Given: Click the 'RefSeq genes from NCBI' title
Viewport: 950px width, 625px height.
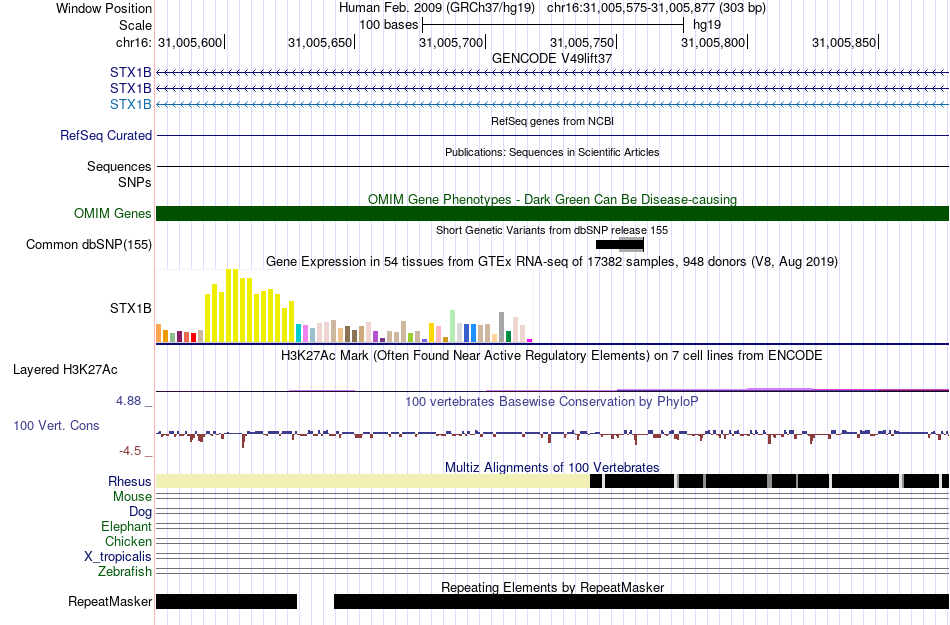Looking at the screenshot, I should 552,121.
